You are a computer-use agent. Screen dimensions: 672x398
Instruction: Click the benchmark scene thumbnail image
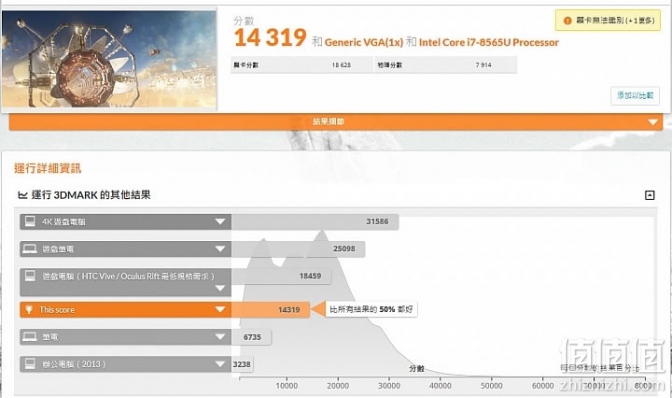[x=109, y=59]
